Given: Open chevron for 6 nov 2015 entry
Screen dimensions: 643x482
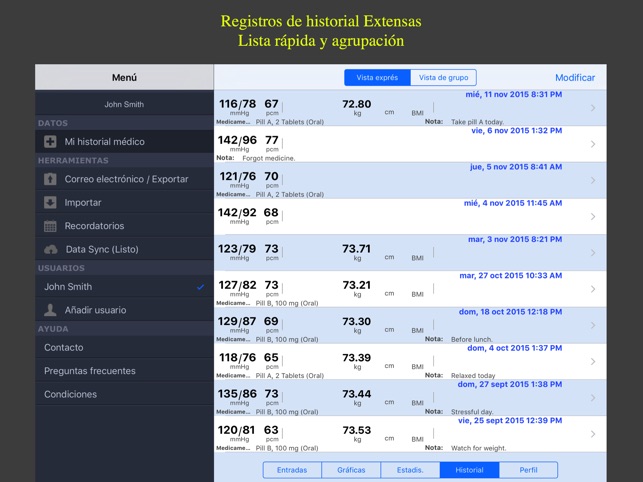Looking at the screenshot, I should (593, 144).
